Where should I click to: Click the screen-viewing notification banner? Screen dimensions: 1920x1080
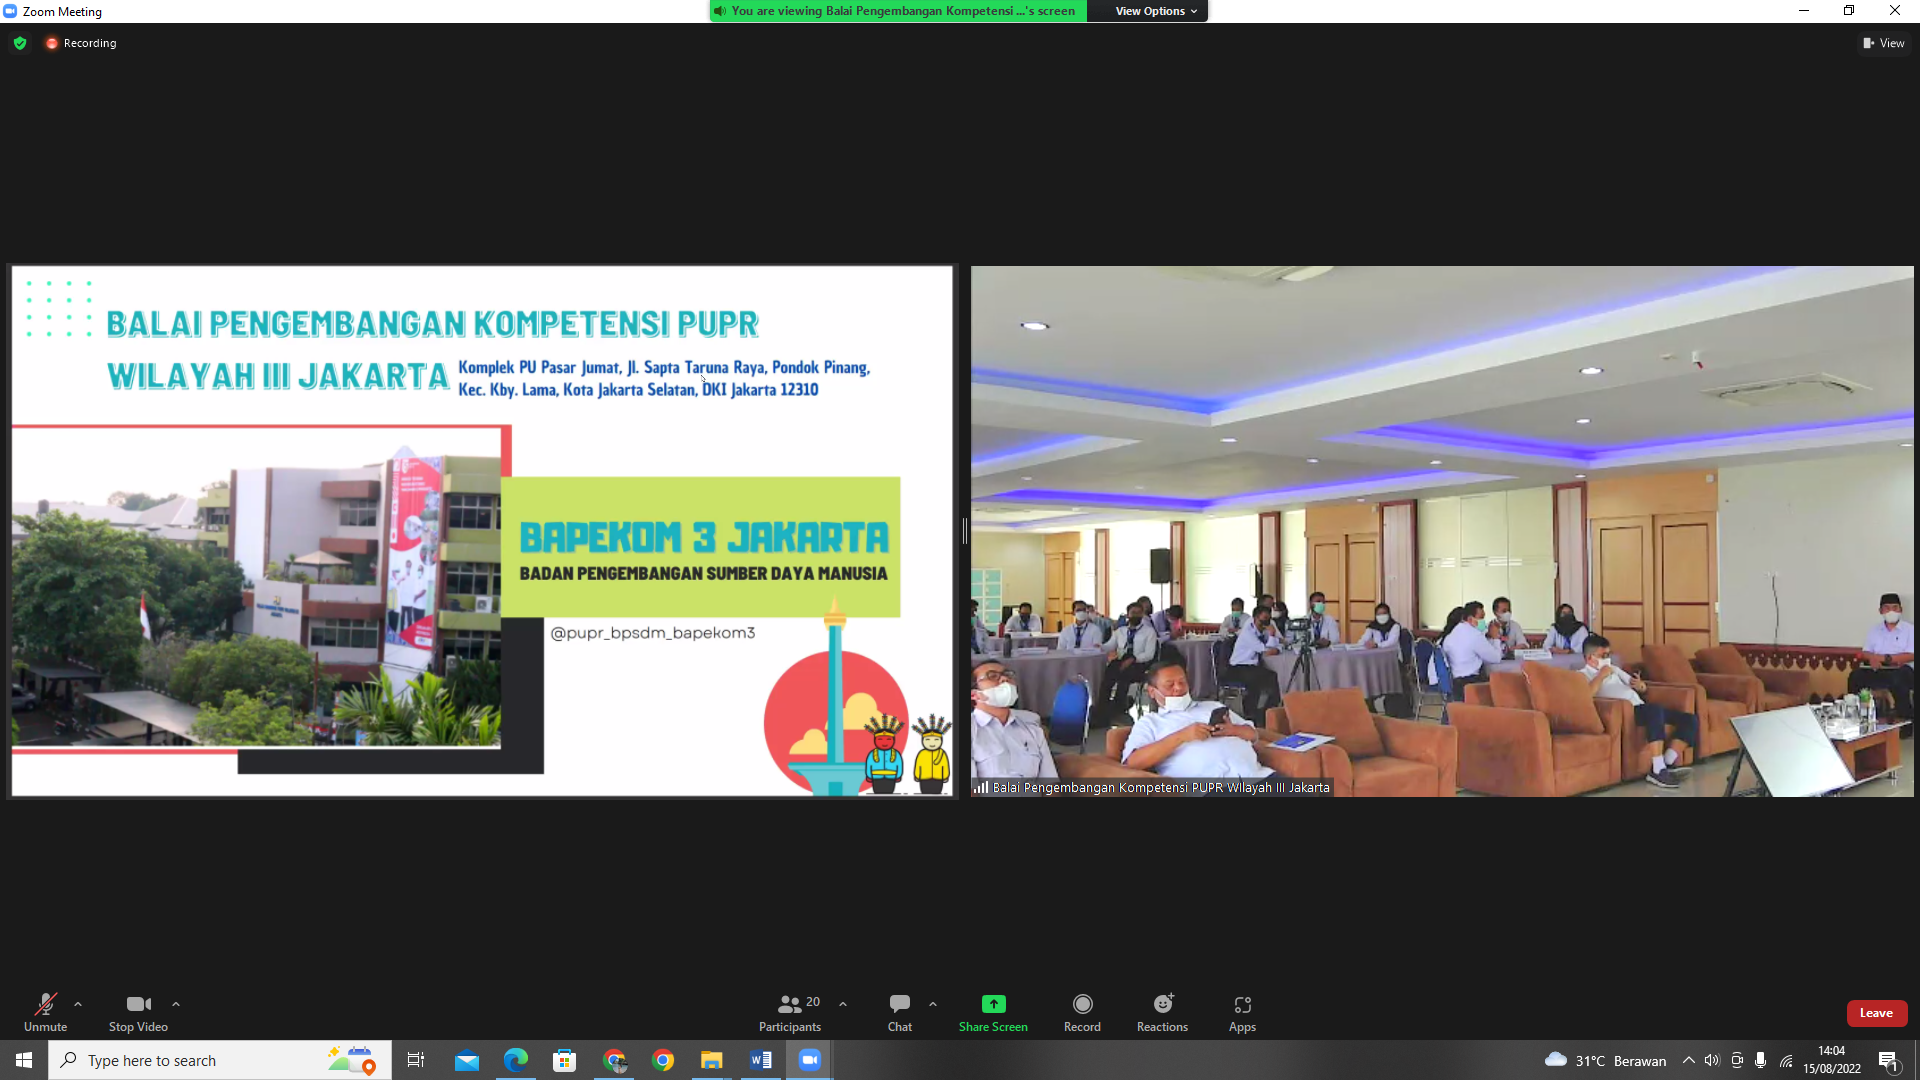(x=898, y=11)
